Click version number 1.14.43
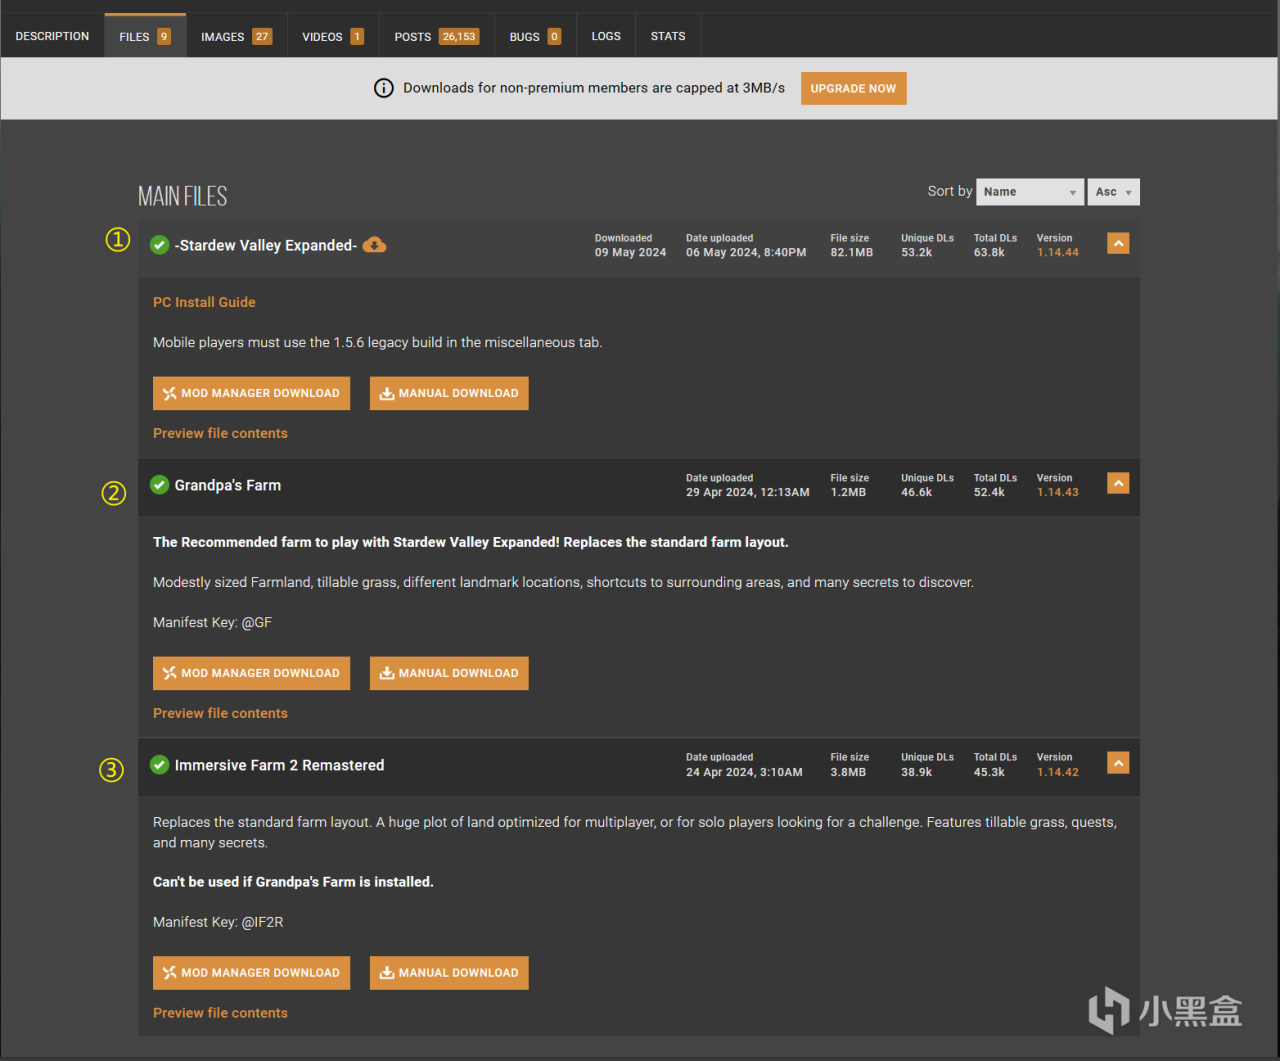Image resolution: width=1280 pixels, height=1061 pixels. point(1058,493)
